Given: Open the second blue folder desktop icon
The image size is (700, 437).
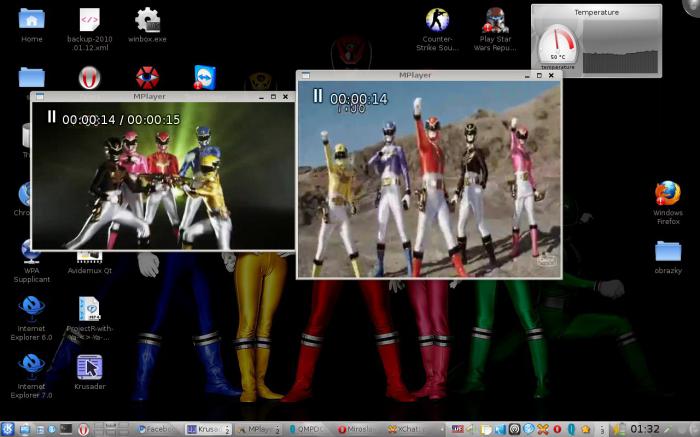Looking at the screenshot, I should [x=31, y=77].
